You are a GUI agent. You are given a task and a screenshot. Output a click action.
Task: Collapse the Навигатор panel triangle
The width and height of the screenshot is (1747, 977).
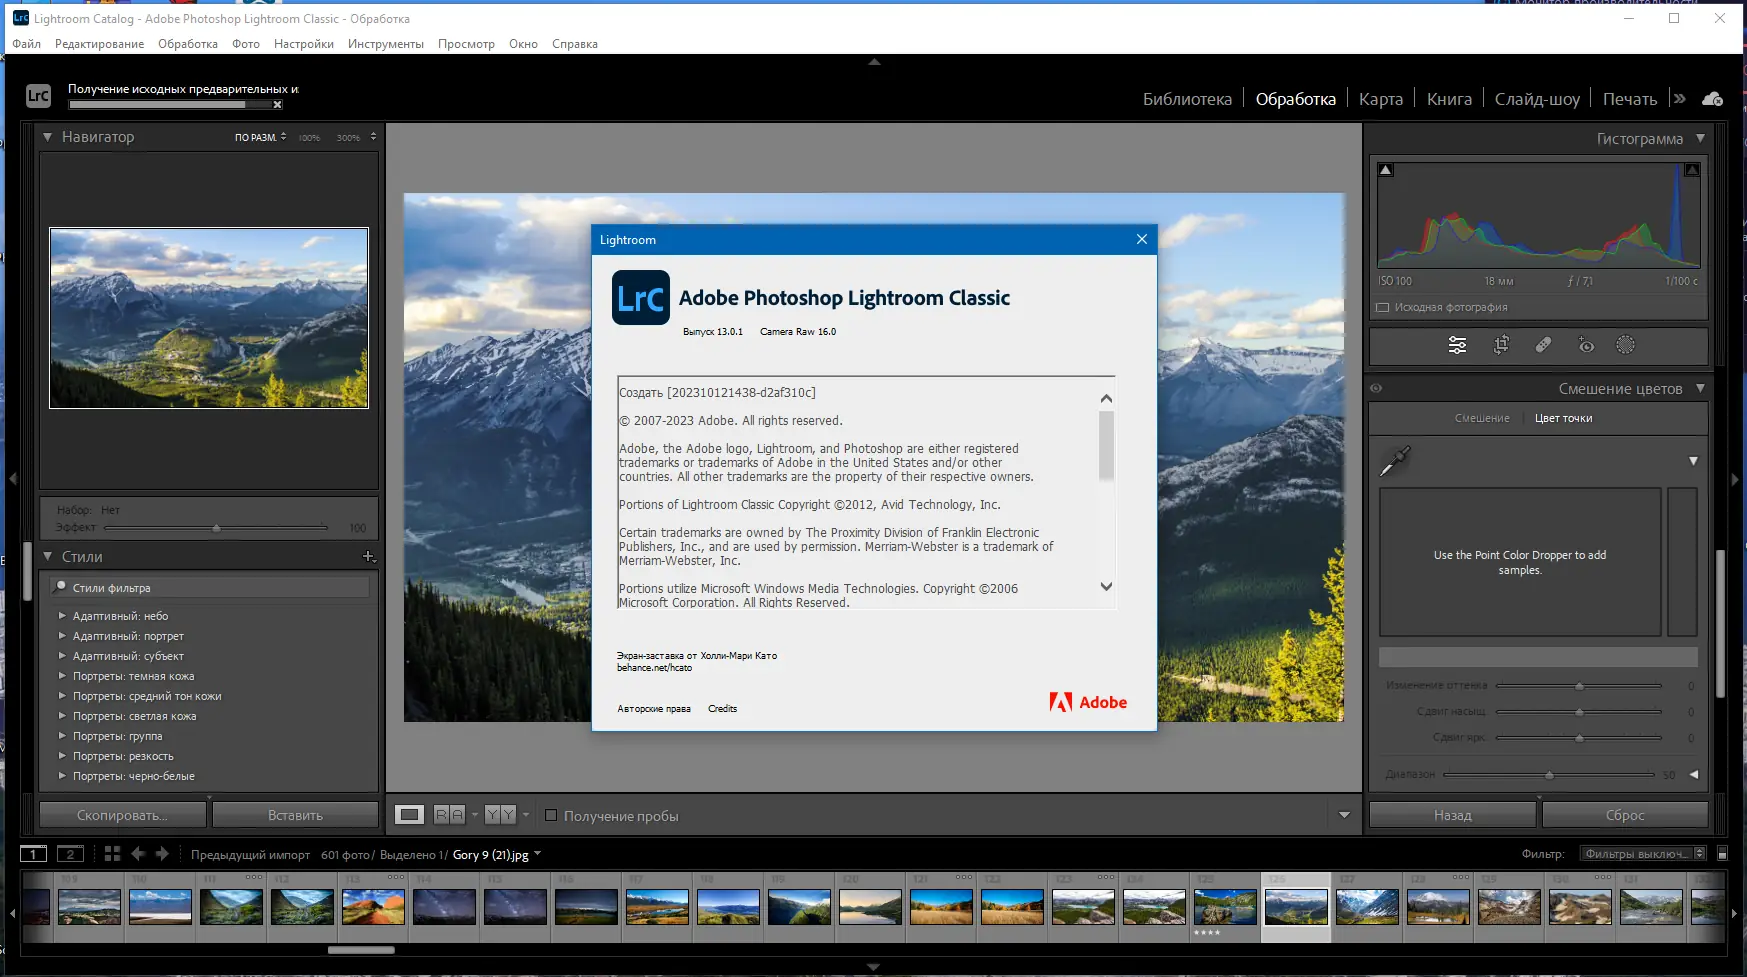click(x=47, y=137)
